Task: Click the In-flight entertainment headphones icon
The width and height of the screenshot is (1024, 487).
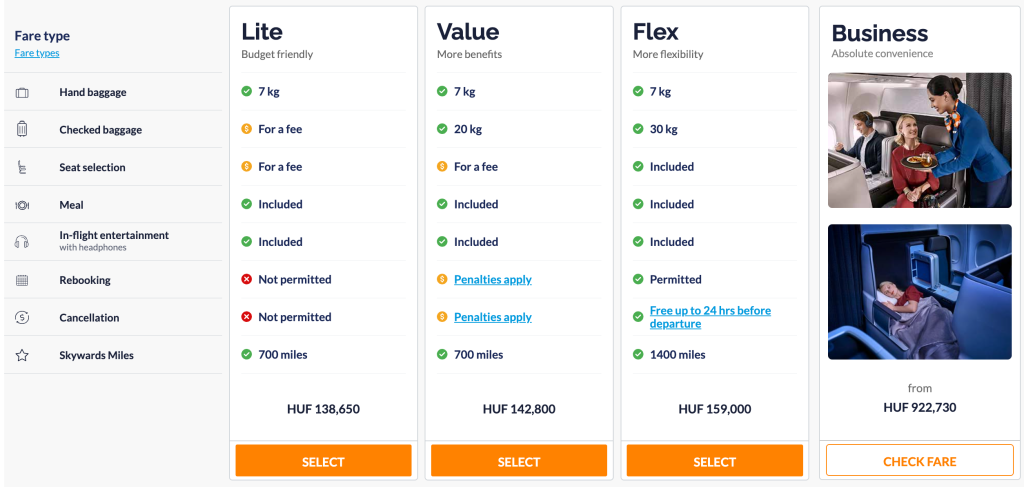Action: (x=22, y=241)
